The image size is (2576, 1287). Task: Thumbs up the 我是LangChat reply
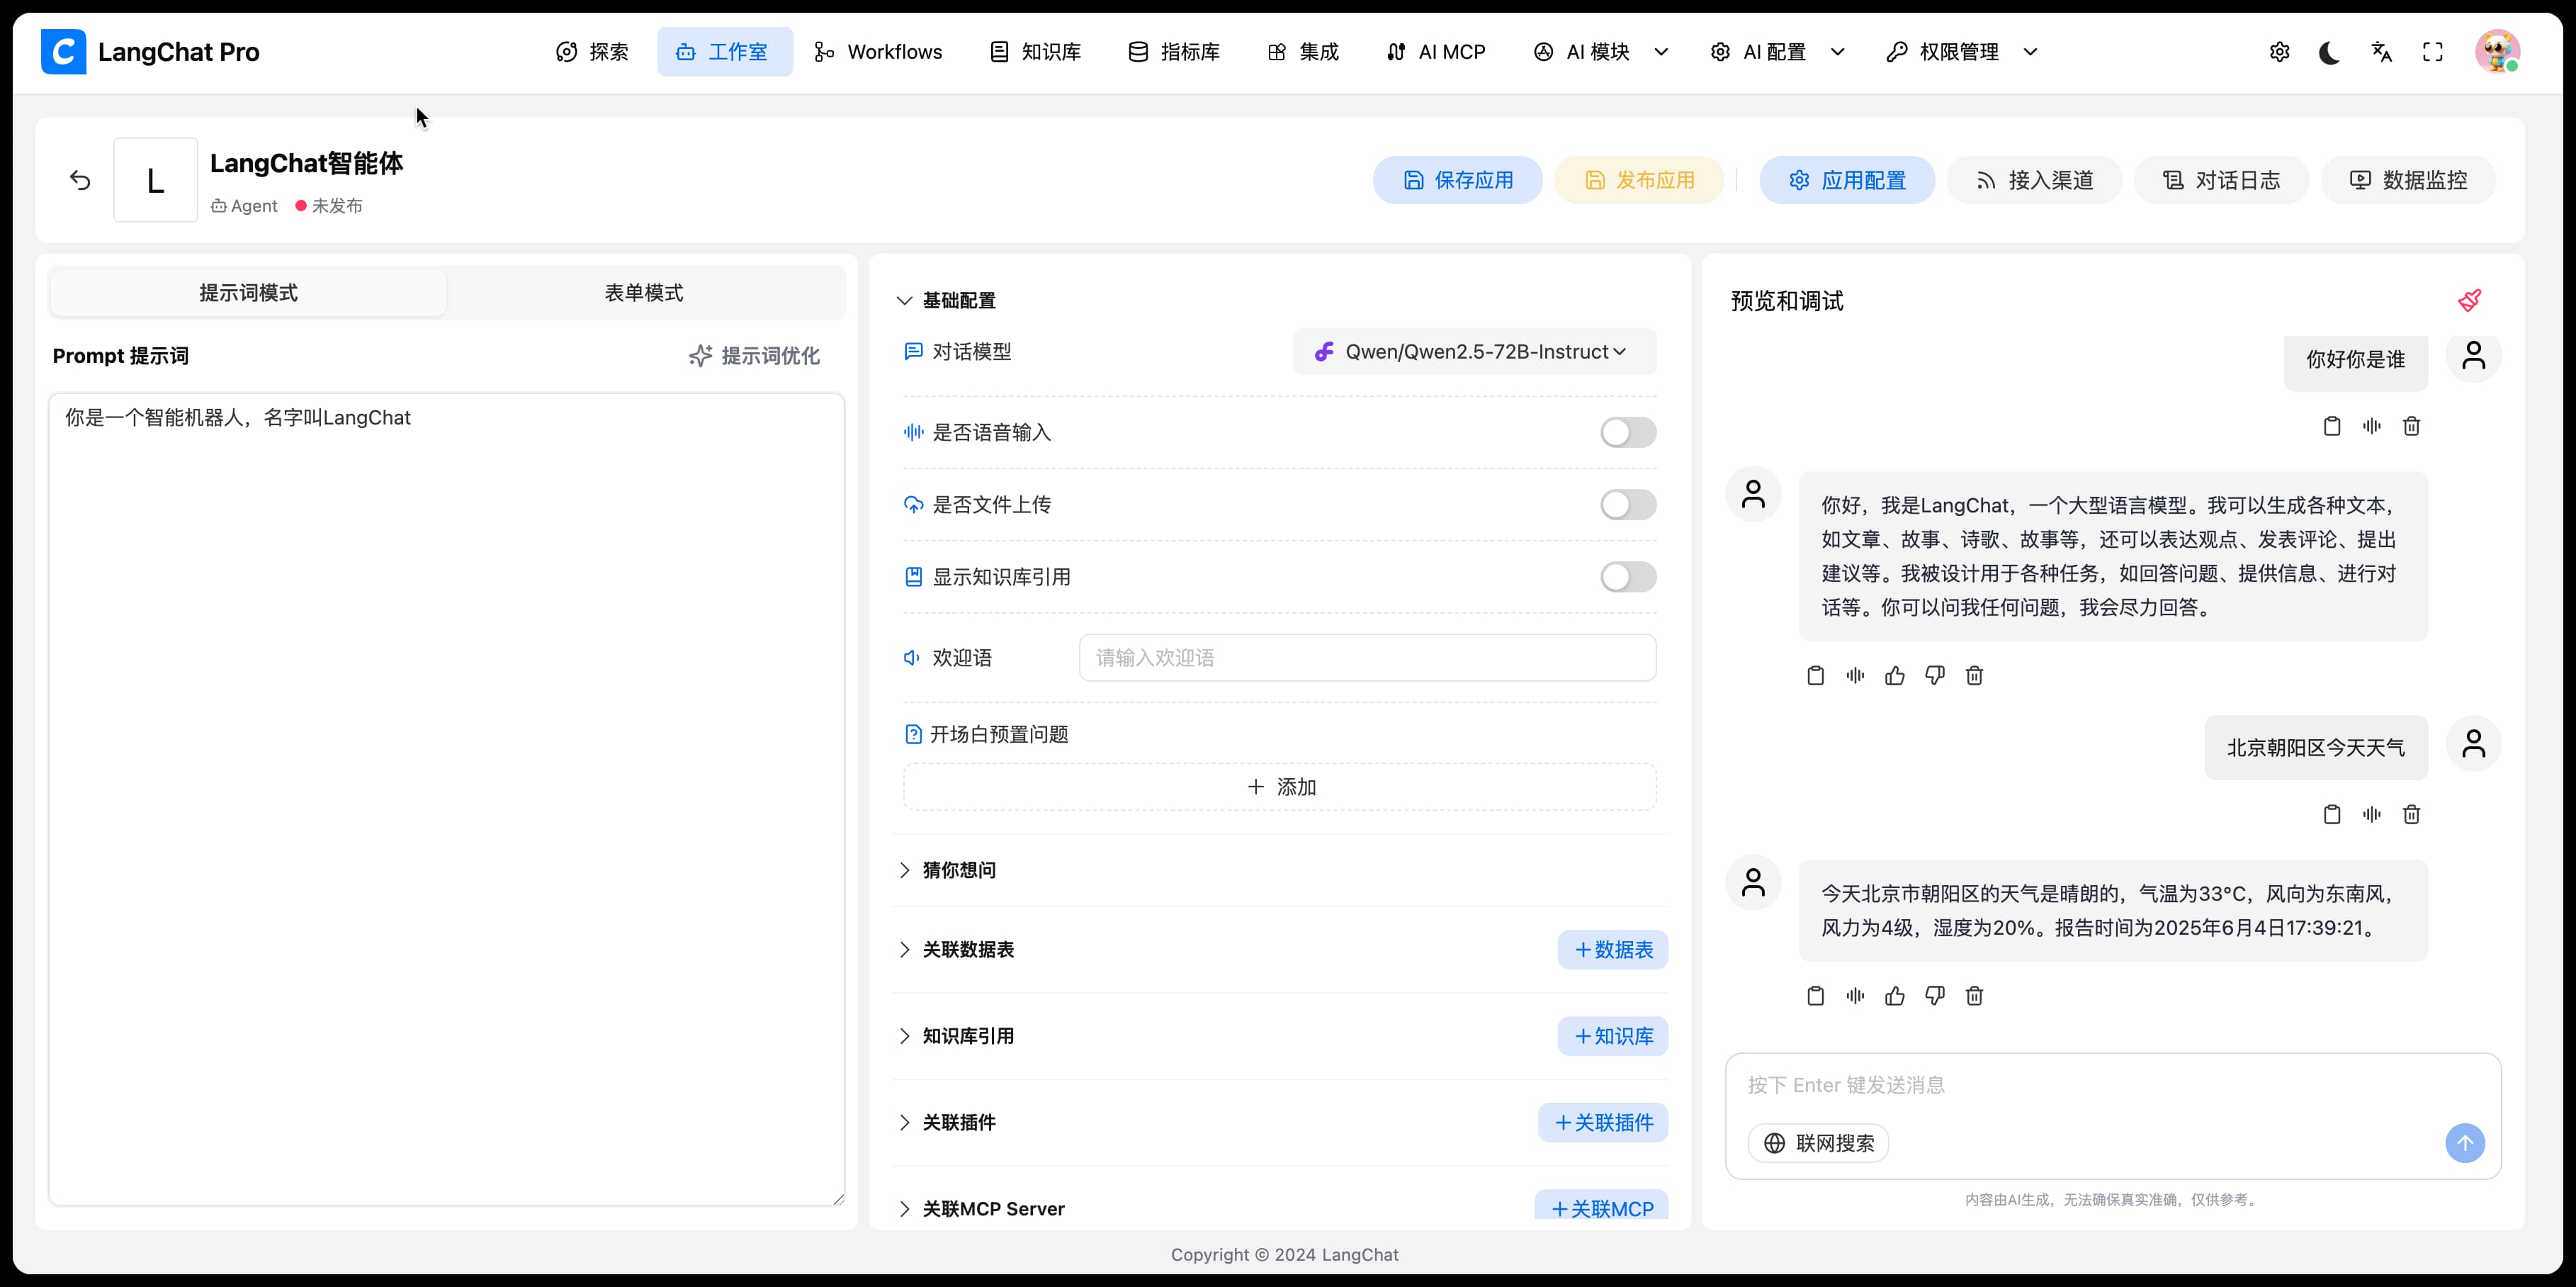(x=1895, y=676)
